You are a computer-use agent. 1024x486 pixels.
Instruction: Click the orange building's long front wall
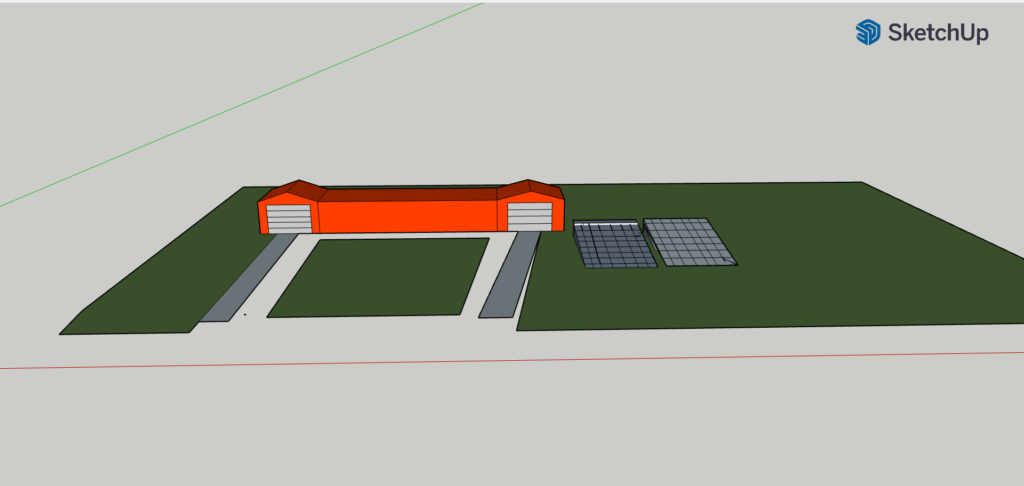pyautogui.click(x=408, y=216)
